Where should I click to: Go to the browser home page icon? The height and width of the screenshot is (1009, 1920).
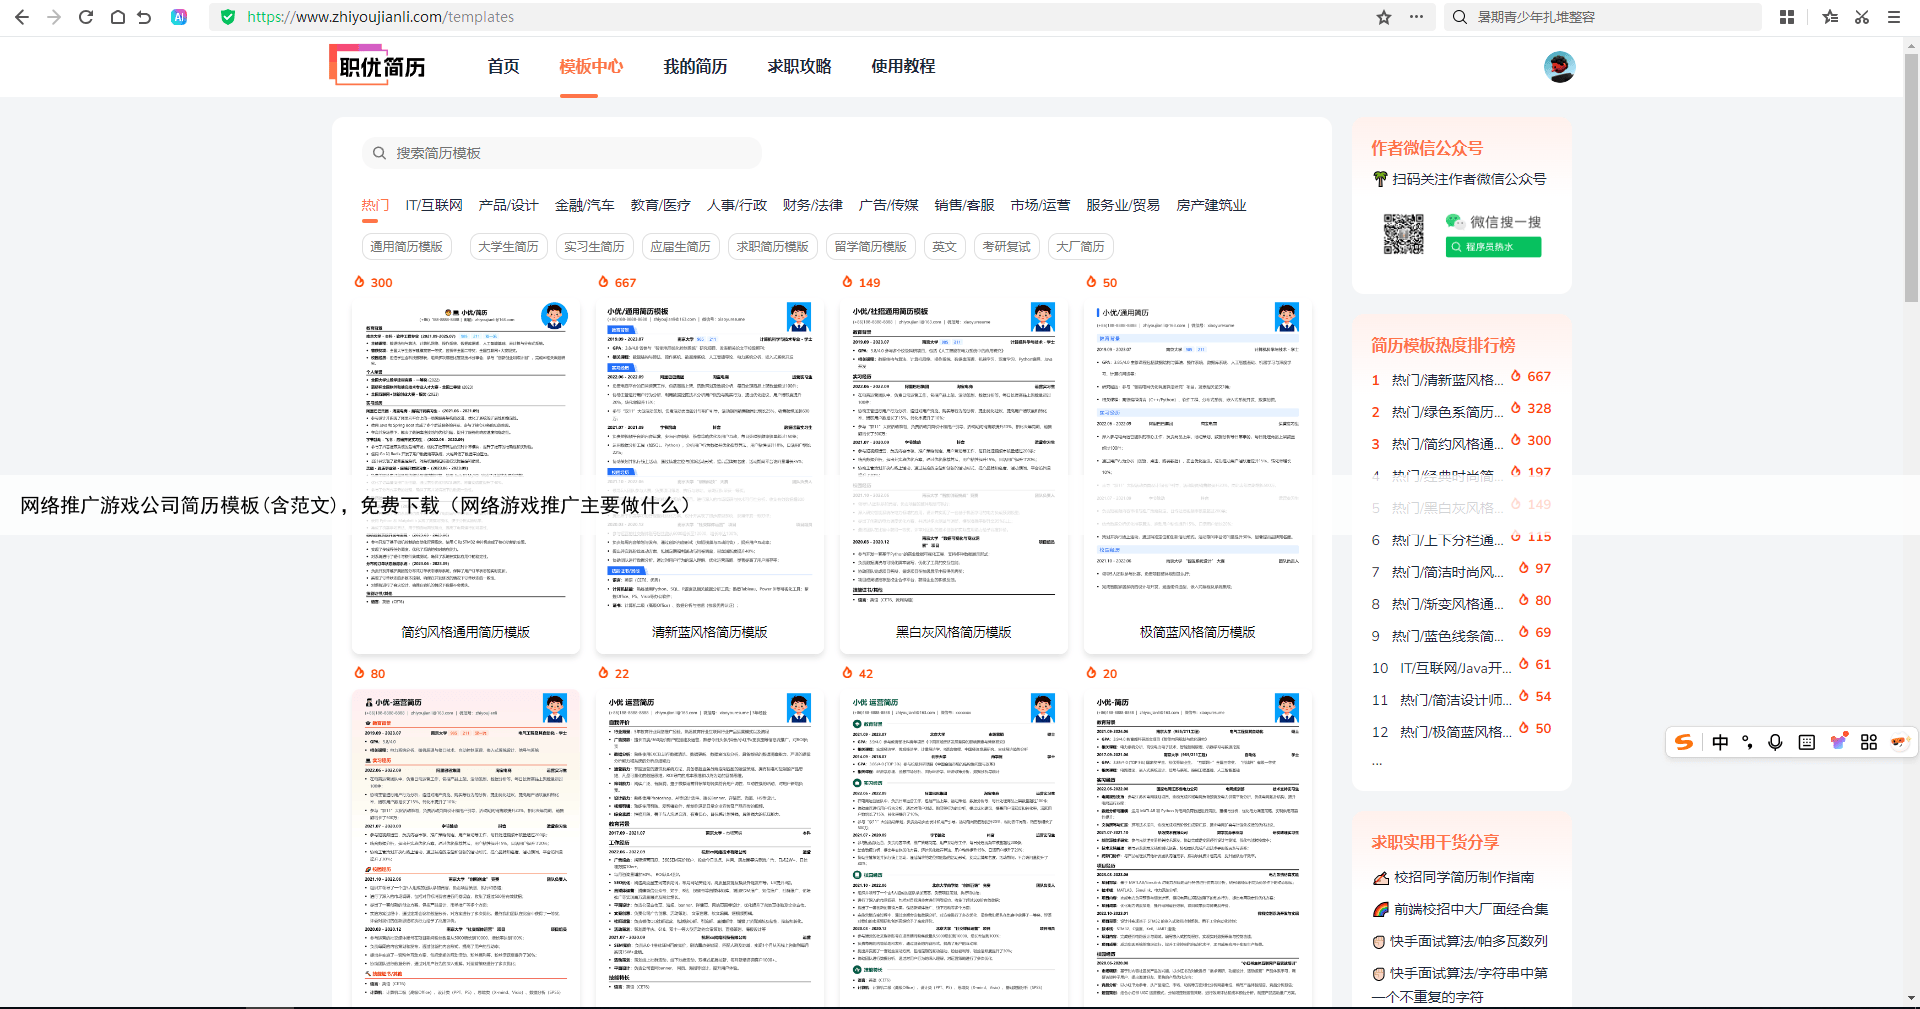tap(117, 17)
